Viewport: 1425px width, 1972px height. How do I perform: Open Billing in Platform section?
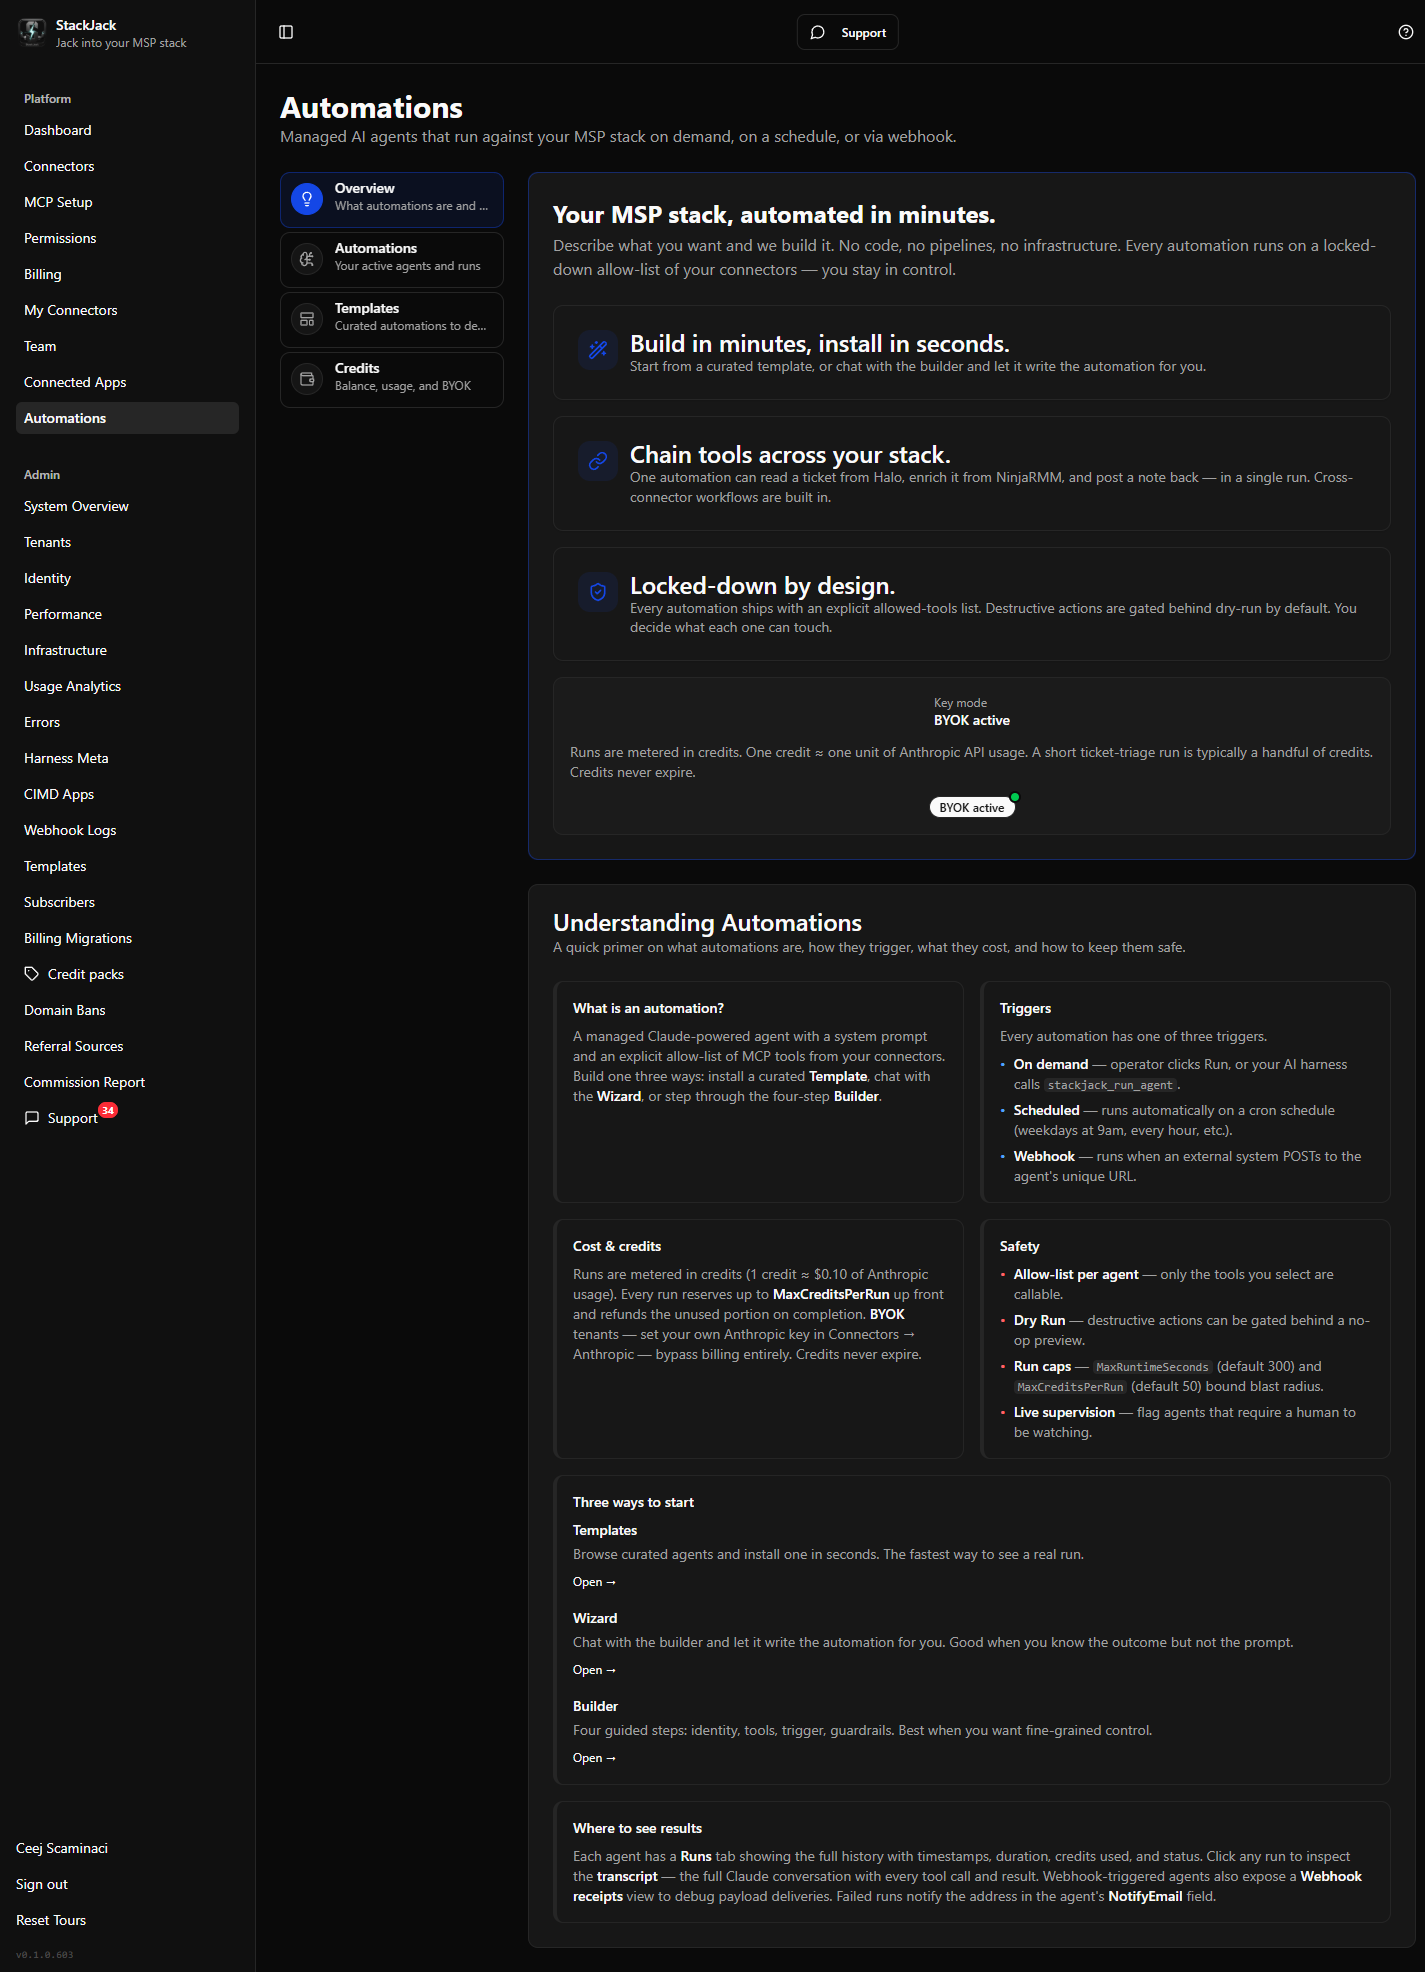click(x=127, y=274)
